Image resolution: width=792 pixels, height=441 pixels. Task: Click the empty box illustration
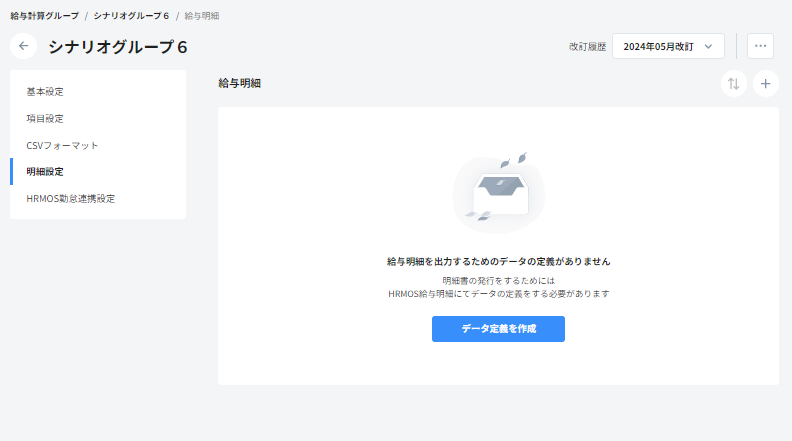point(498,192)
